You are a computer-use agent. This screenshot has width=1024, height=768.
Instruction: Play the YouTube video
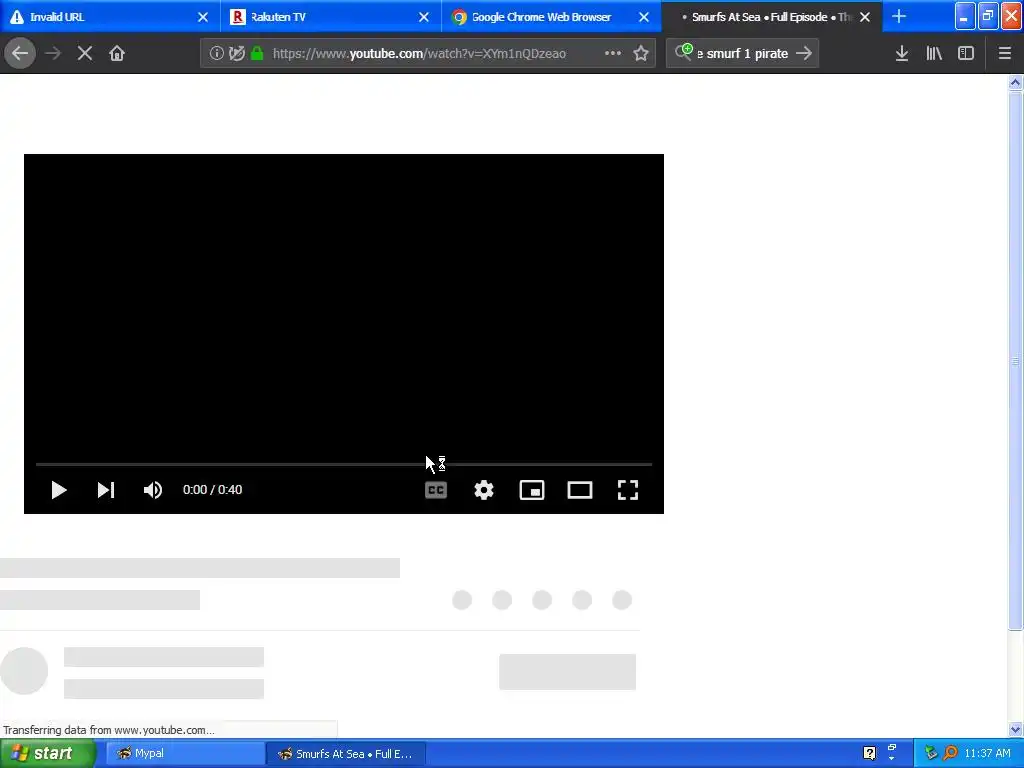[x=59, y=490]
